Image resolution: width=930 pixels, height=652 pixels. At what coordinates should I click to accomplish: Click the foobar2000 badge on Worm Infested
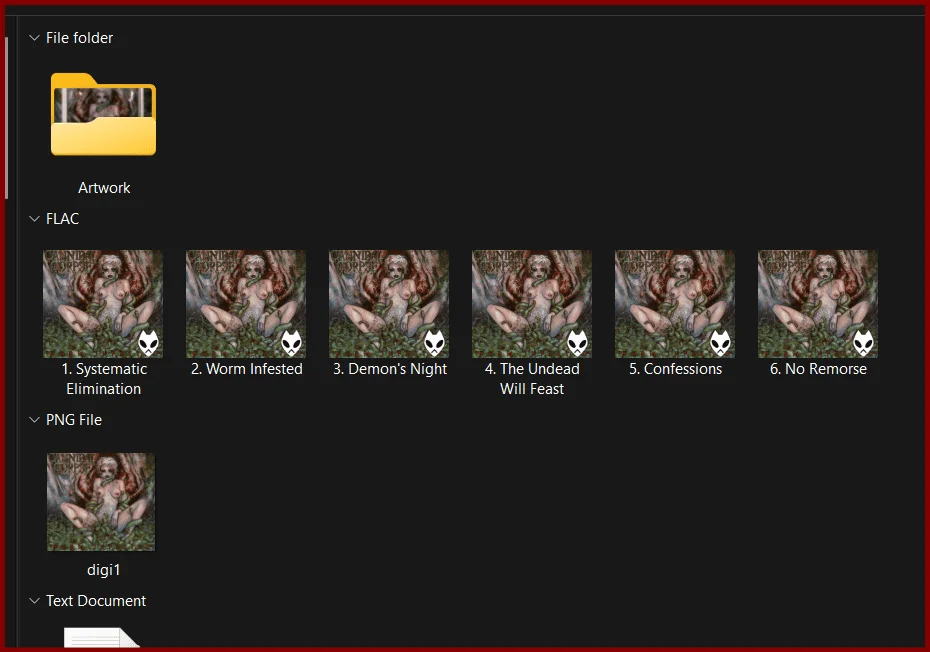point(291,343)
